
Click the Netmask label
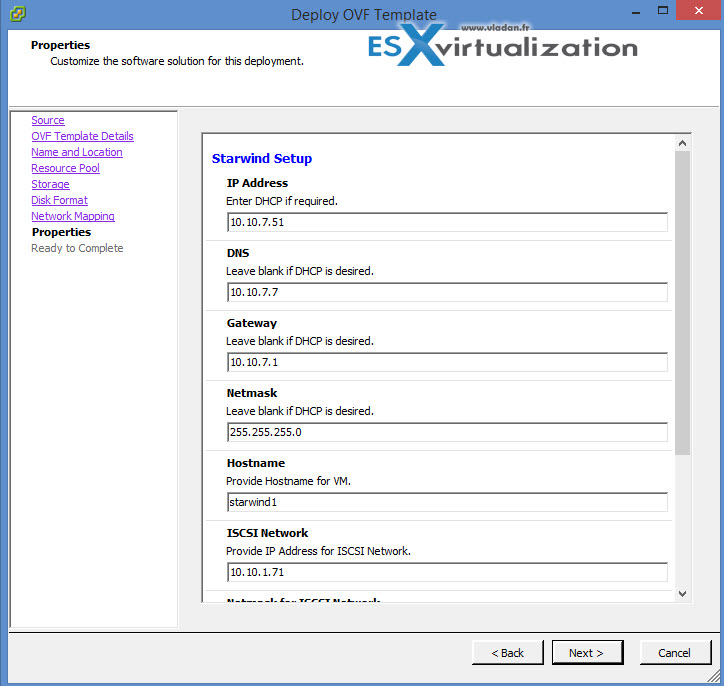[x=252, y=393]
